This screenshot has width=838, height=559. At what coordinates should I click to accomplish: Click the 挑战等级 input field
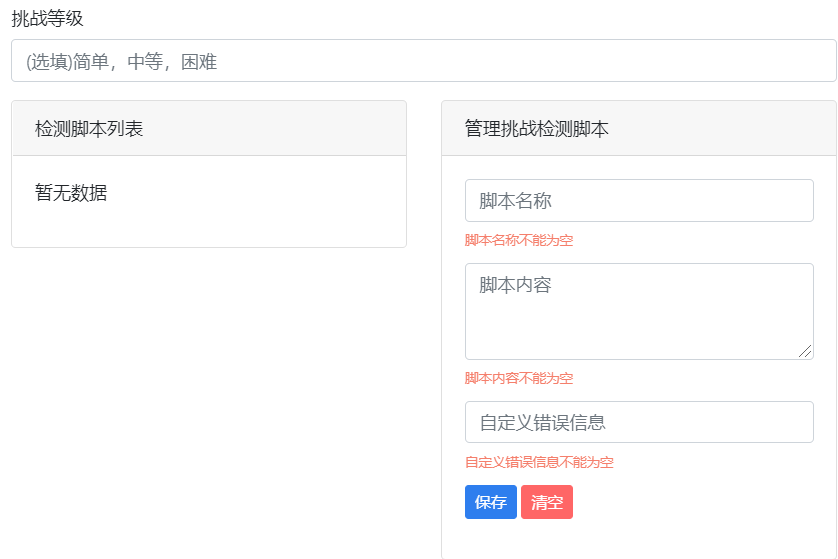coord(423,61)
